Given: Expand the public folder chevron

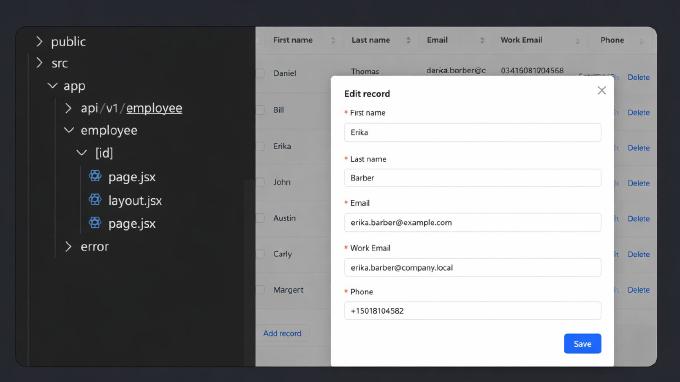Looking at the screenshot, I should [x=39, y=42].
